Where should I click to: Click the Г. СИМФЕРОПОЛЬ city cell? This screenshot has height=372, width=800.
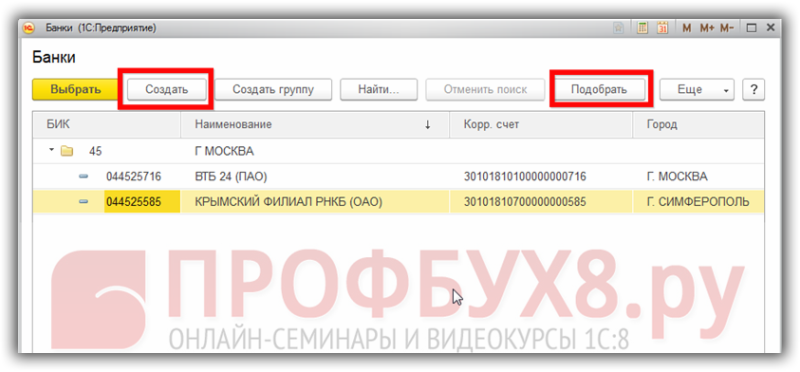697,202
